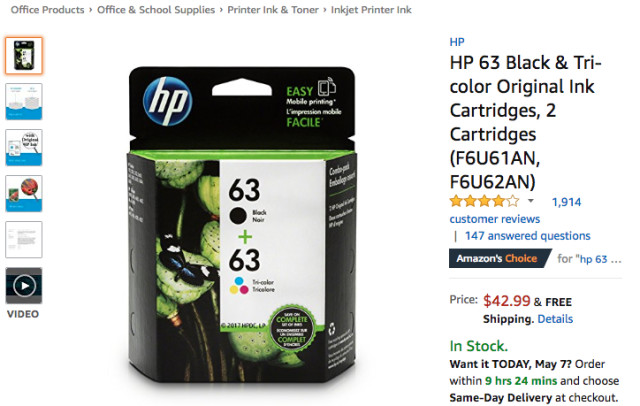
Task: Play the product video
Action: 24,286
